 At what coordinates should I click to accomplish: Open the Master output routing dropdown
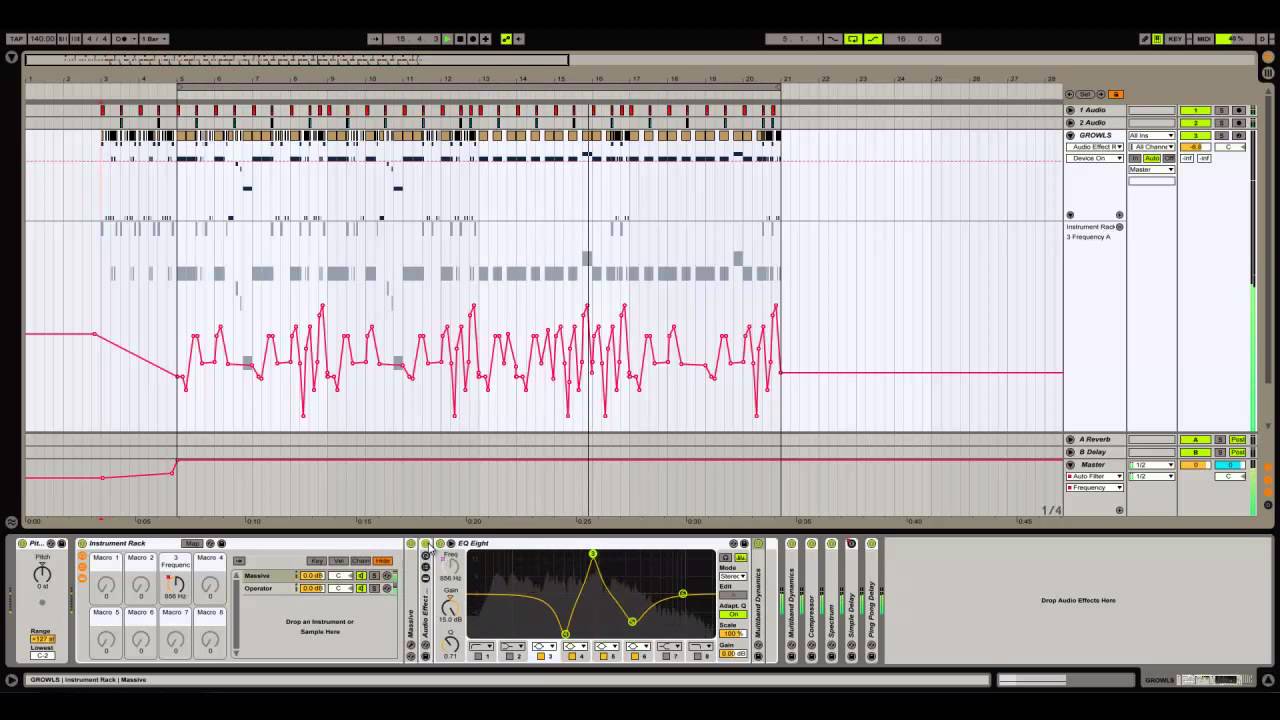click(1151, 169)
